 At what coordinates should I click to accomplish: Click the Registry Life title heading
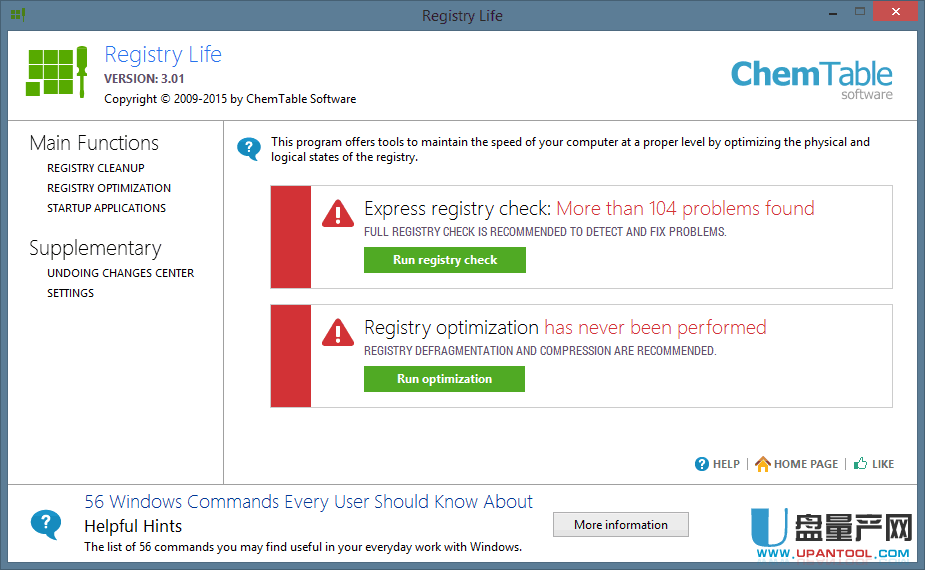[x=163, y=55]
